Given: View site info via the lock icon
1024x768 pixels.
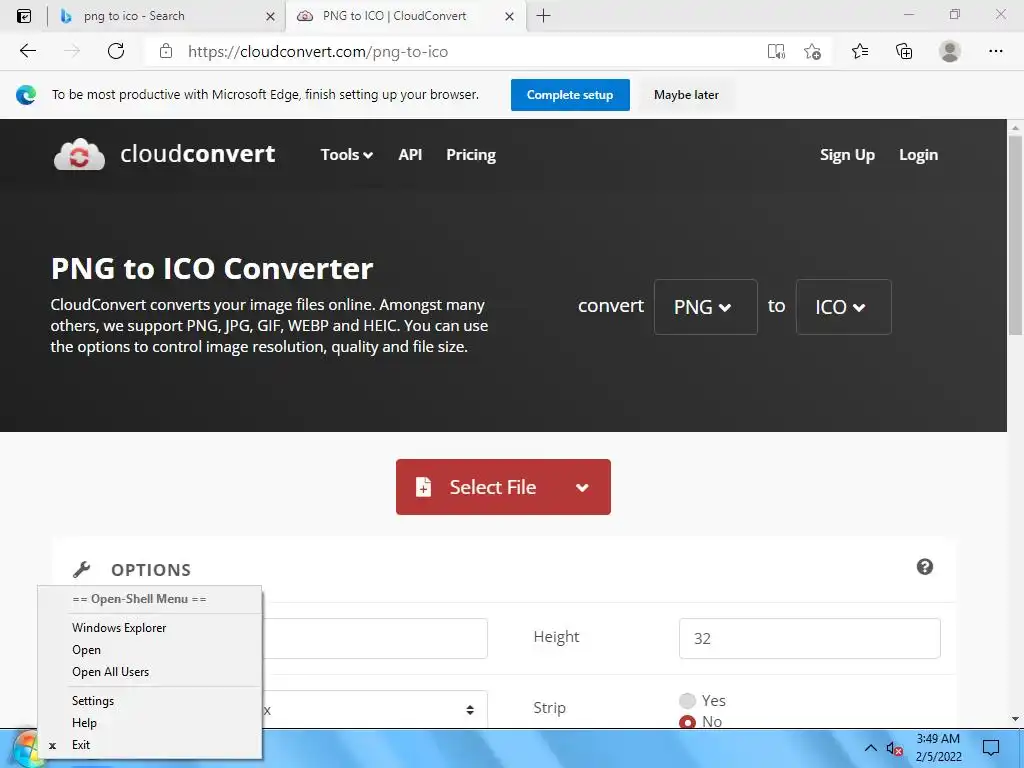Looking at the screenshot, I should pos(166,51).
